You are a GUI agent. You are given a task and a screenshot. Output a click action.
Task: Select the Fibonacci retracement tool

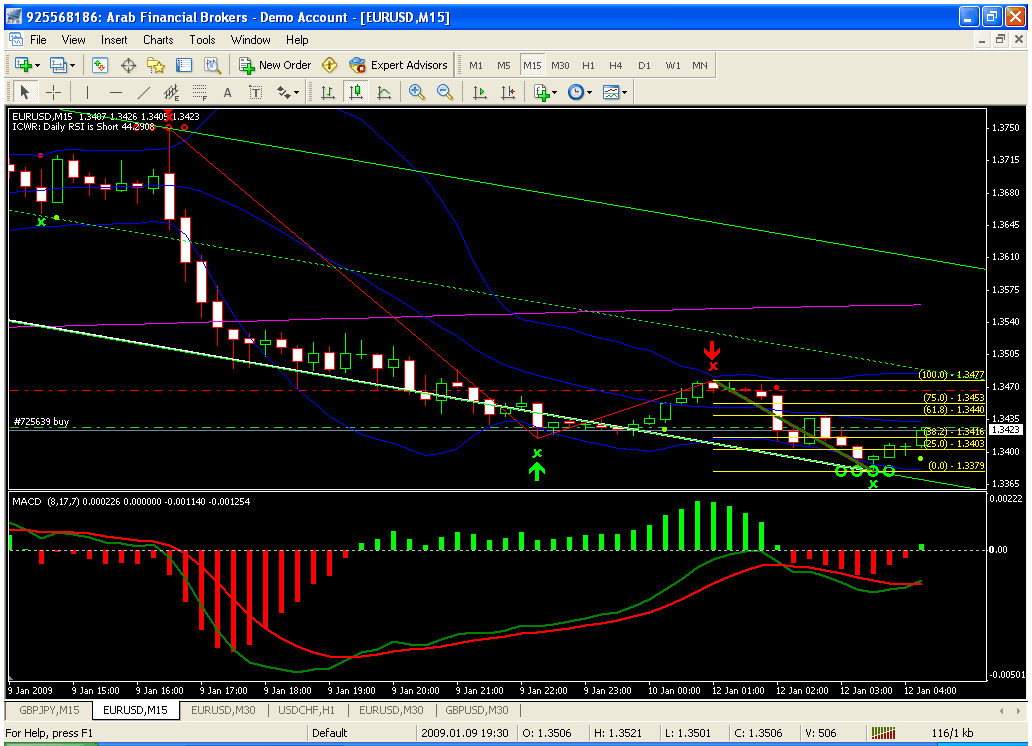(198, 93)
